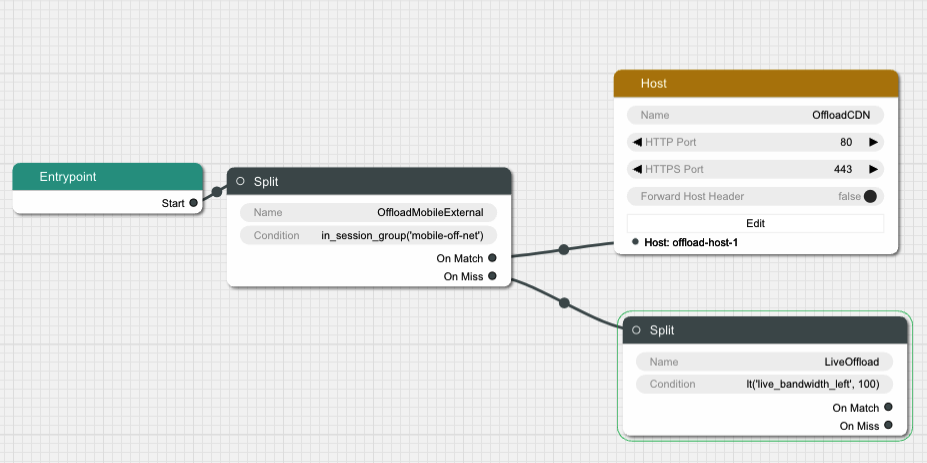The image size is (927, 463).
Task: Toggle the Forward Host Header switch
Action: [870, 196]
